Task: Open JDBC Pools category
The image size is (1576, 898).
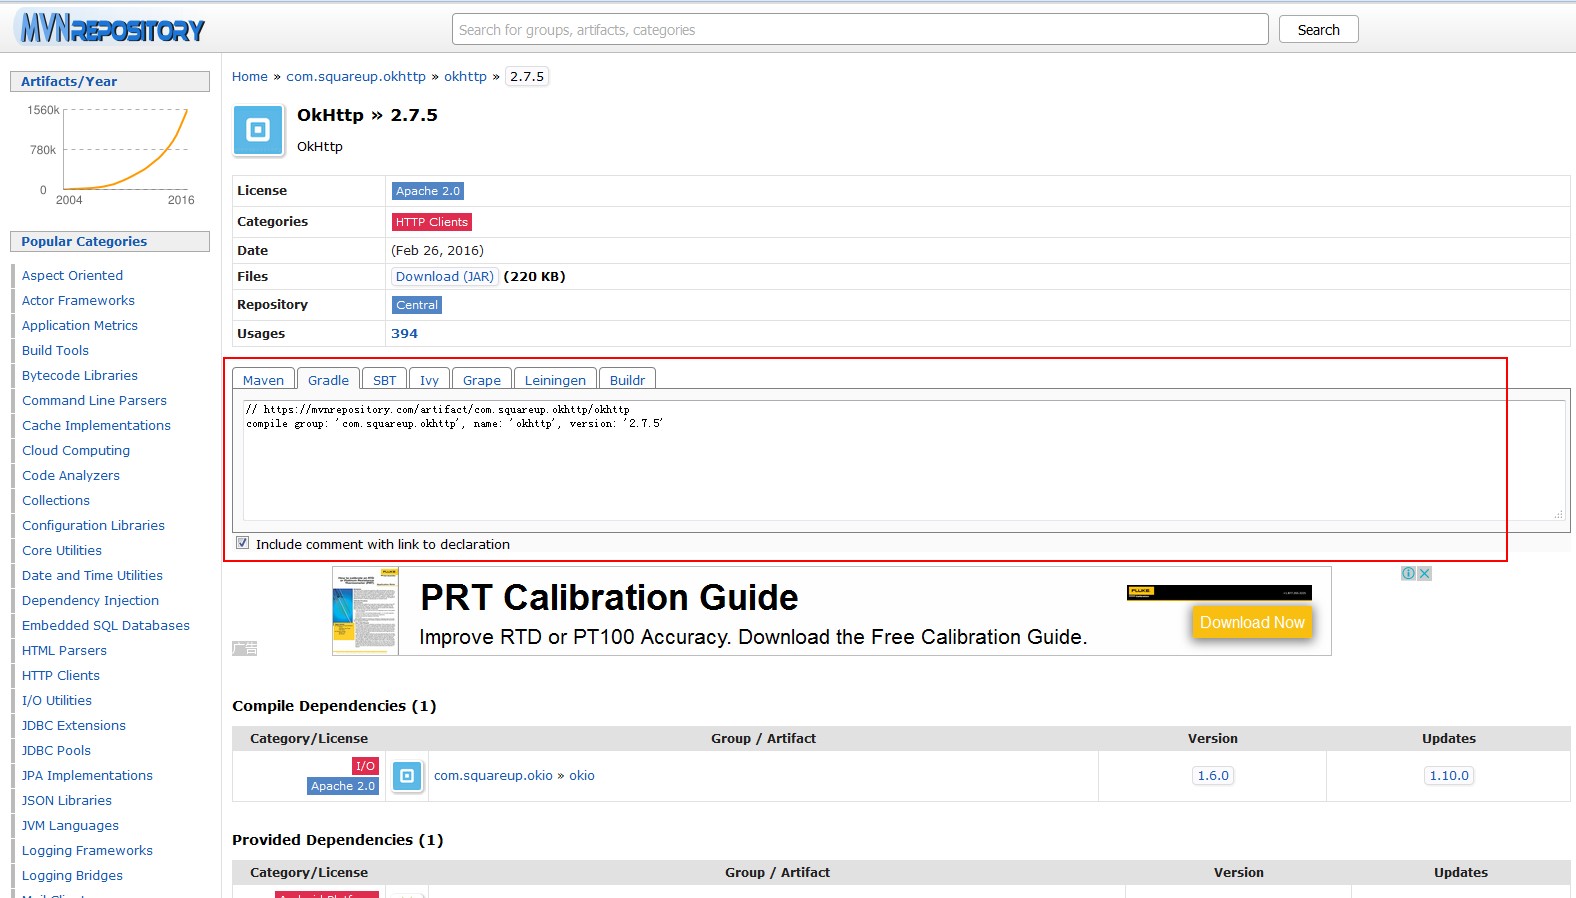Action: pos(56,751)
